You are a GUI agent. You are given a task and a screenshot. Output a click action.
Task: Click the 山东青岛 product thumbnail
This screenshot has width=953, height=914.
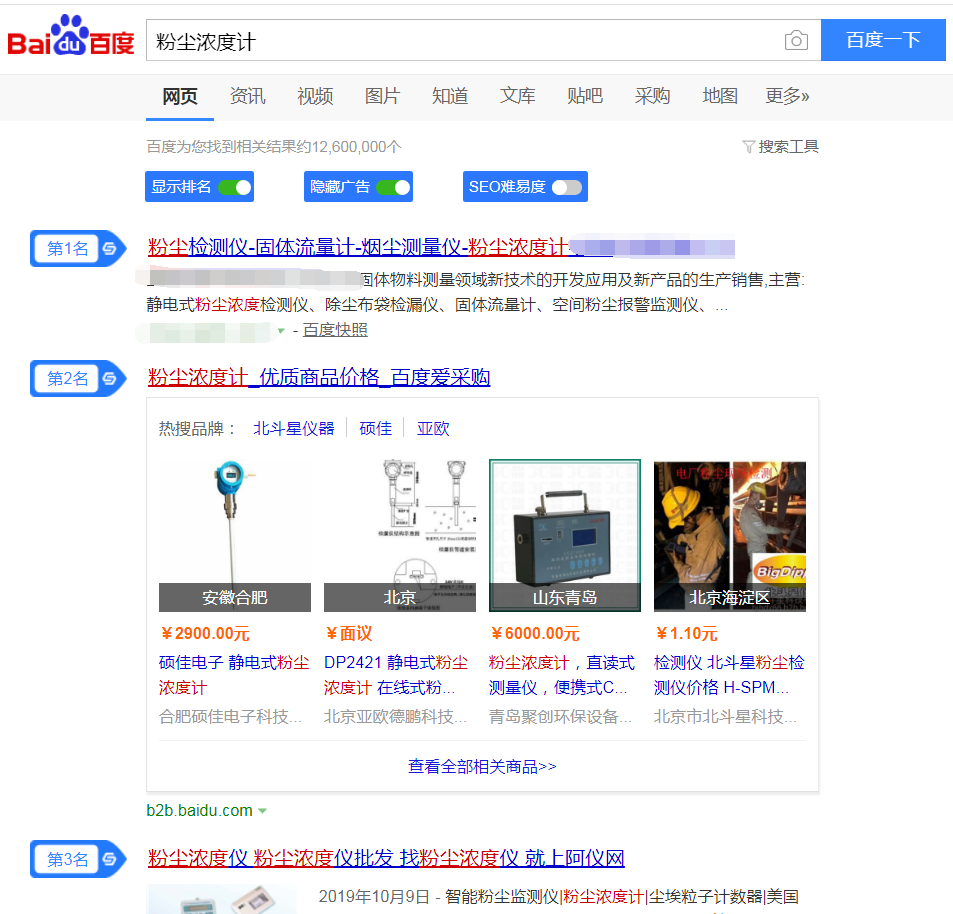[565, 535]
